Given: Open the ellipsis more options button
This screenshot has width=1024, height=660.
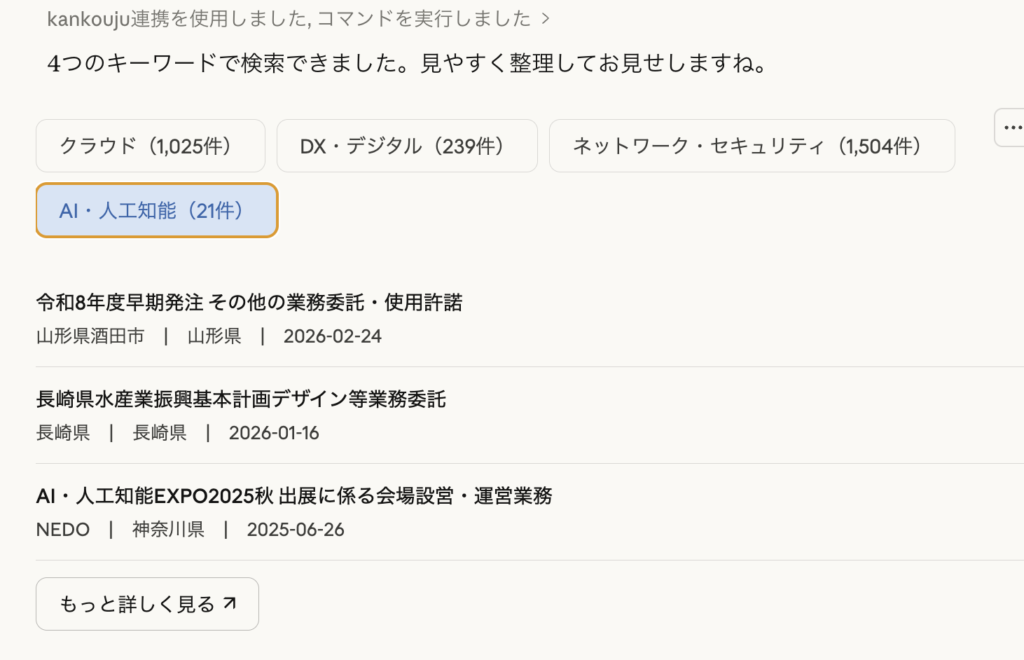Looking at the screenshot, I should pos(1011,128).
